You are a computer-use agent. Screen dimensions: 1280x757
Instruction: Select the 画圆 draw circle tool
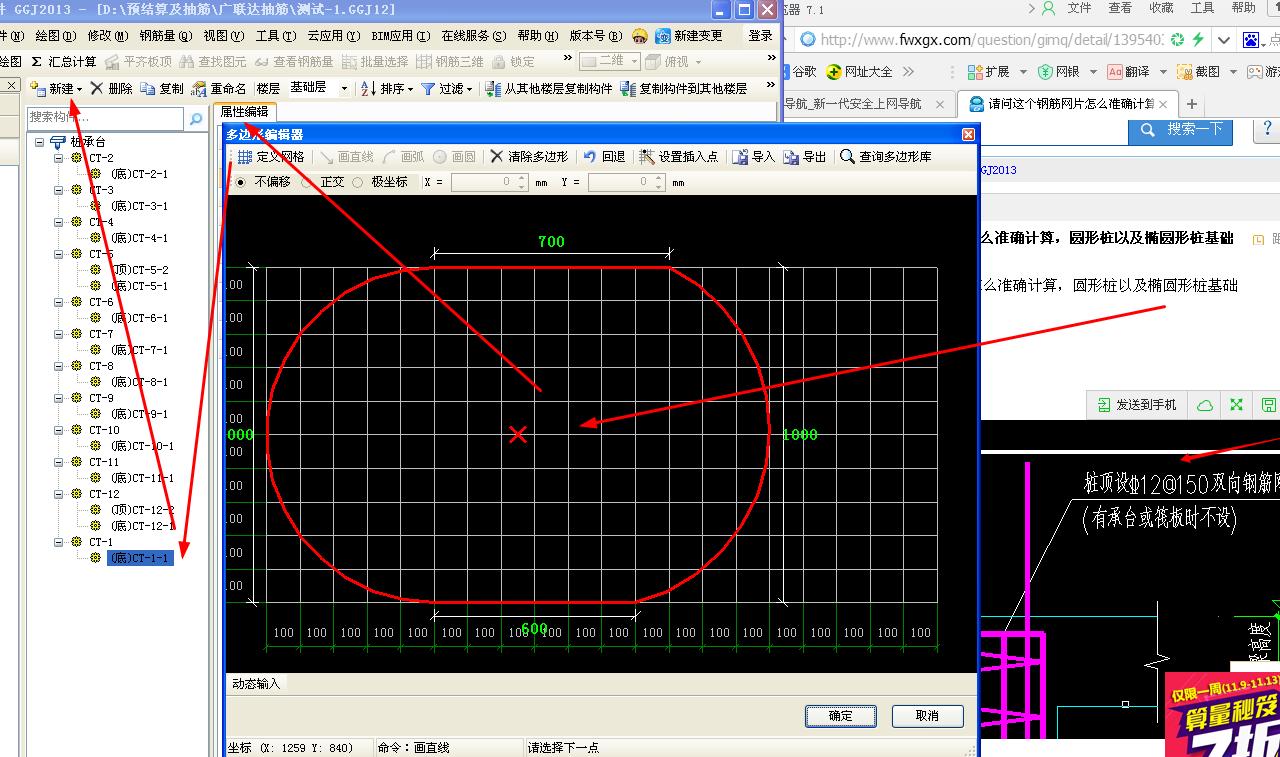pyautogui.click(x=454, y=157)
